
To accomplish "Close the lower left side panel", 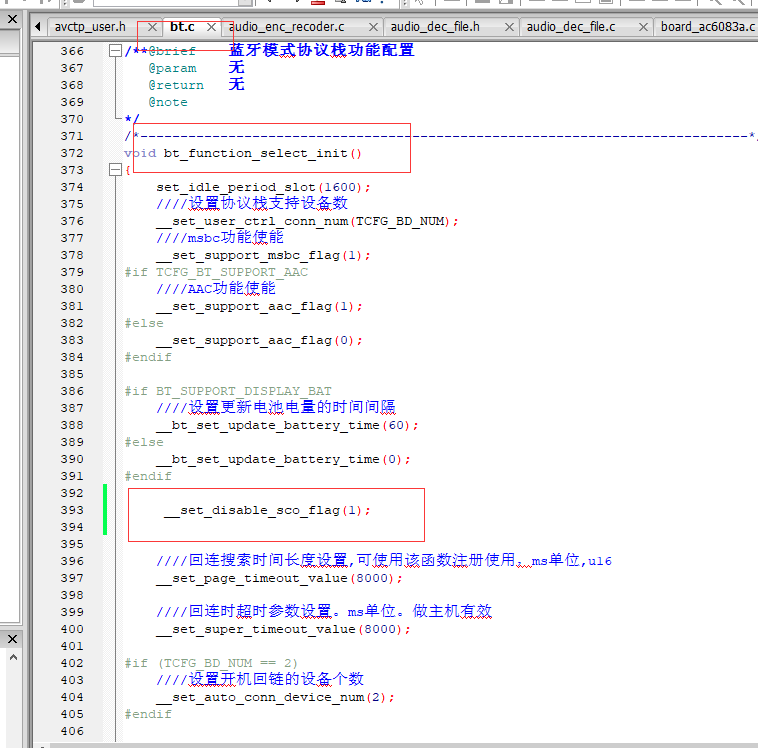I will pyautogui.click(x=13, y=639).
